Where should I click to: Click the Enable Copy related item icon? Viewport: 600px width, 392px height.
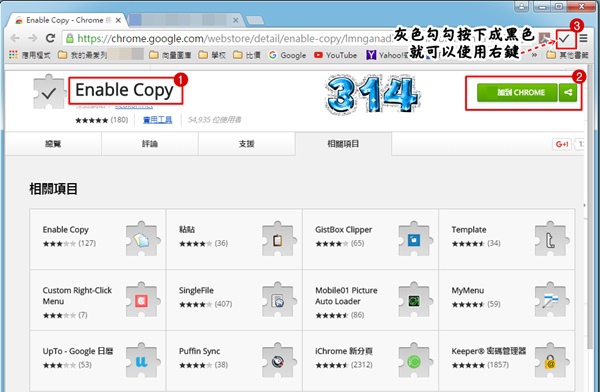point(142,239)
